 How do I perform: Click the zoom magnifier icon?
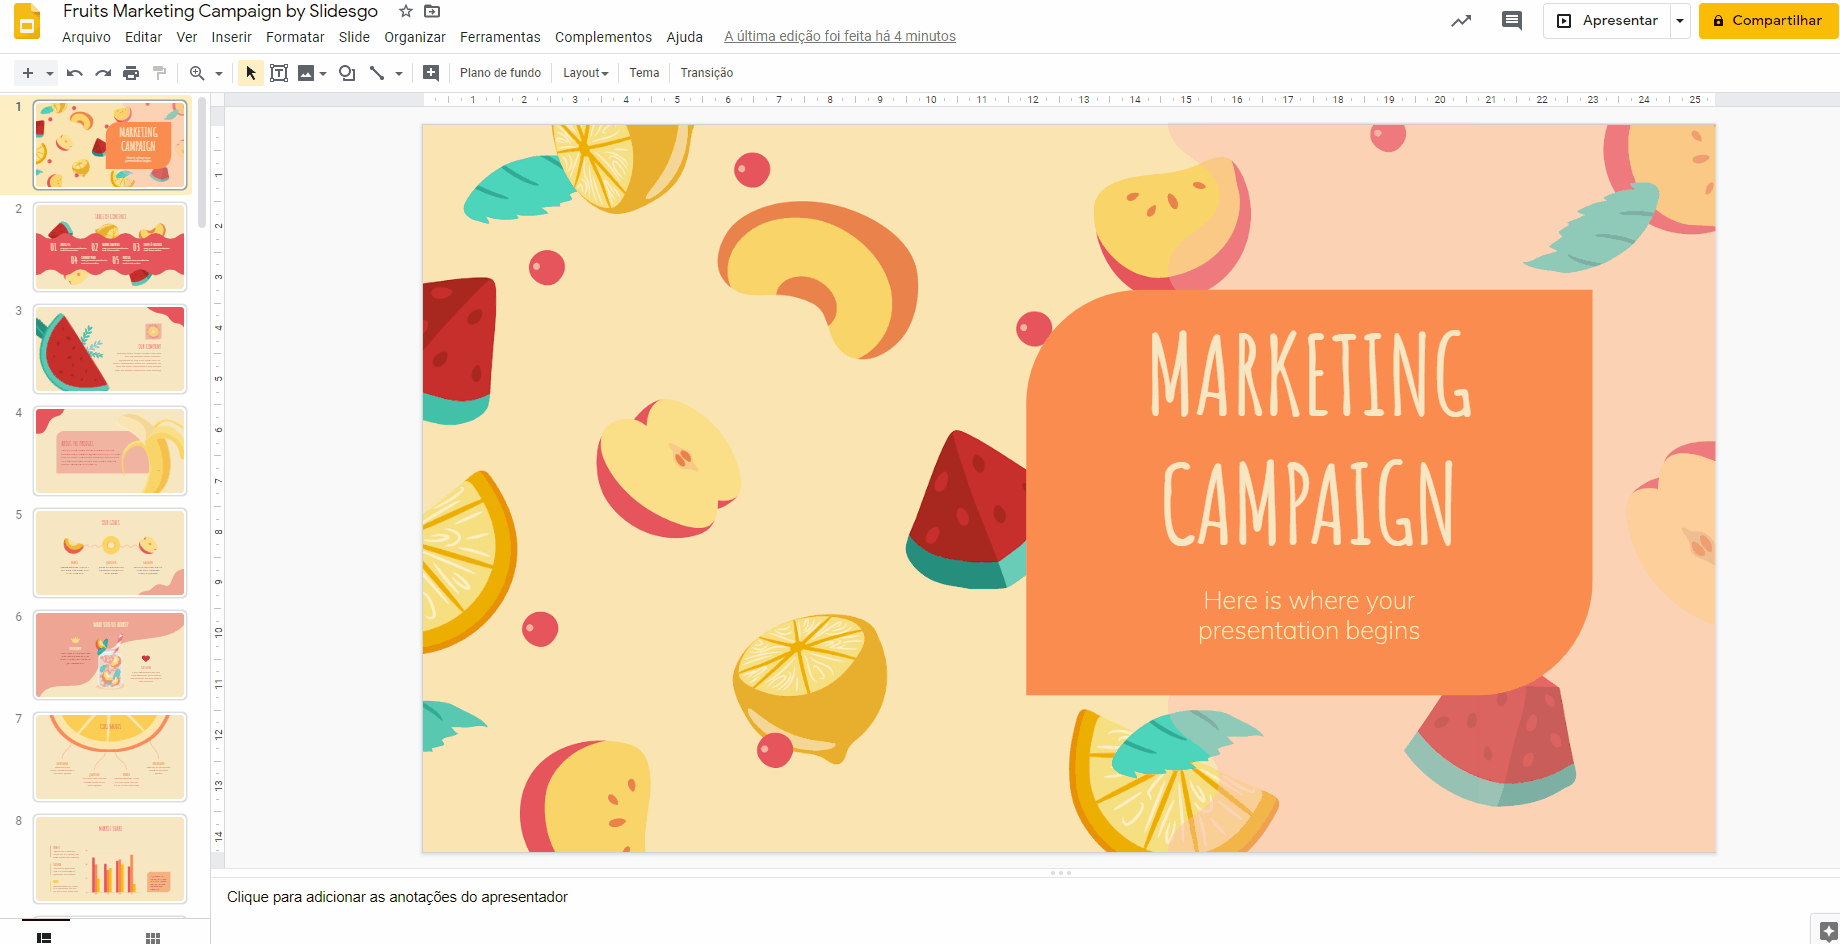coord(197,73)
